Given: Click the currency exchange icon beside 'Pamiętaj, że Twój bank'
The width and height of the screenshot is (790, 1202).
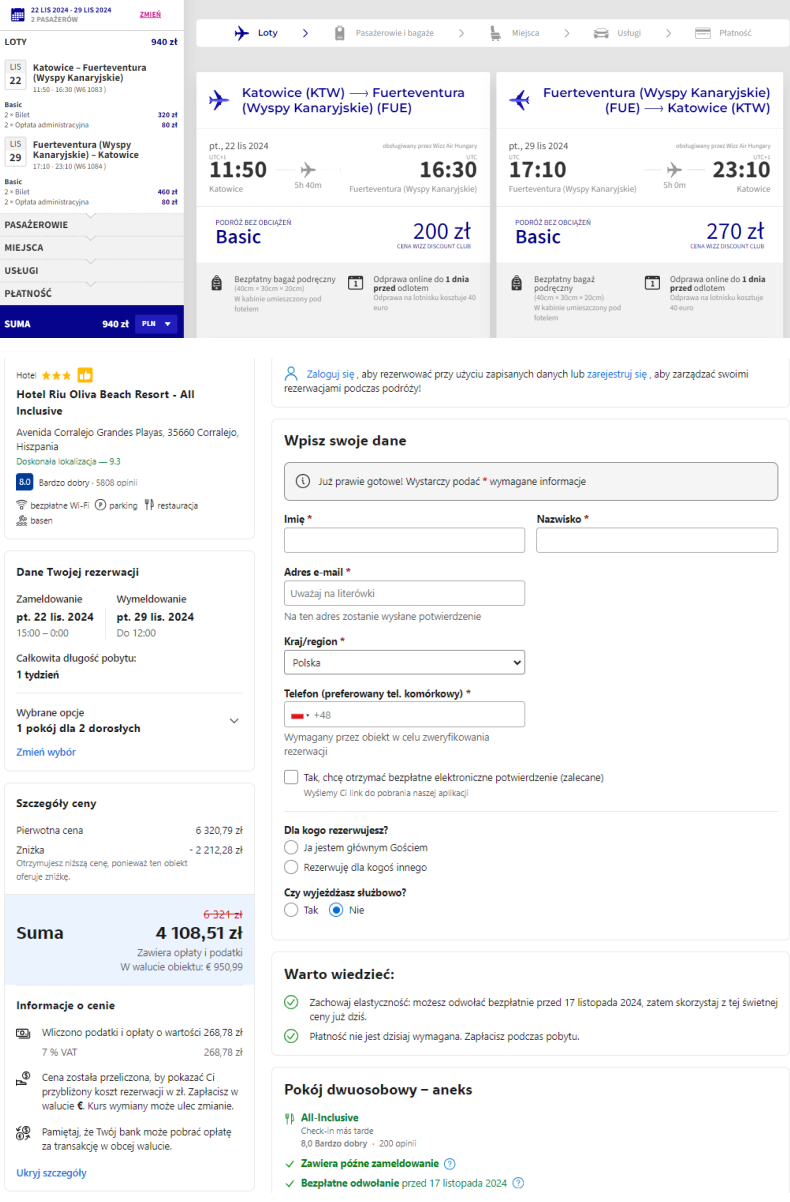Looking at the screenshot, I should (x=23, y=1132).
